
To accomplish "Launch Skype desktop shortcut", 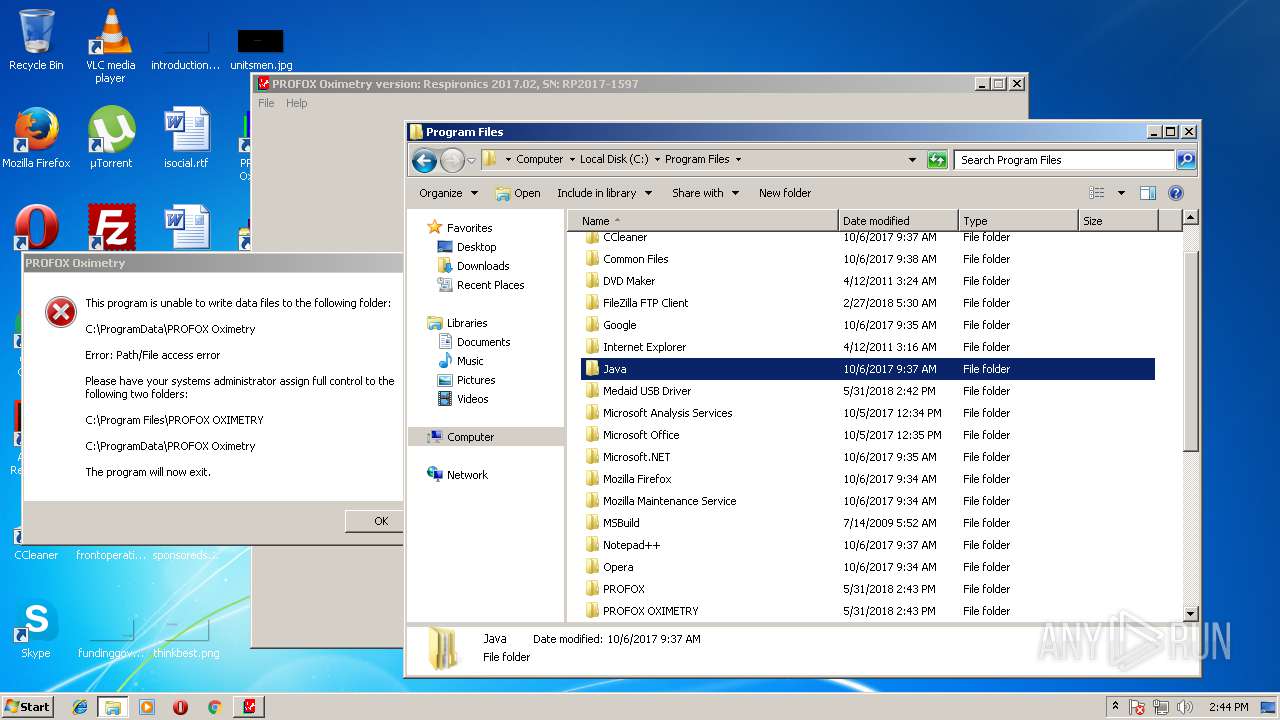I will [x=36, y=628].
